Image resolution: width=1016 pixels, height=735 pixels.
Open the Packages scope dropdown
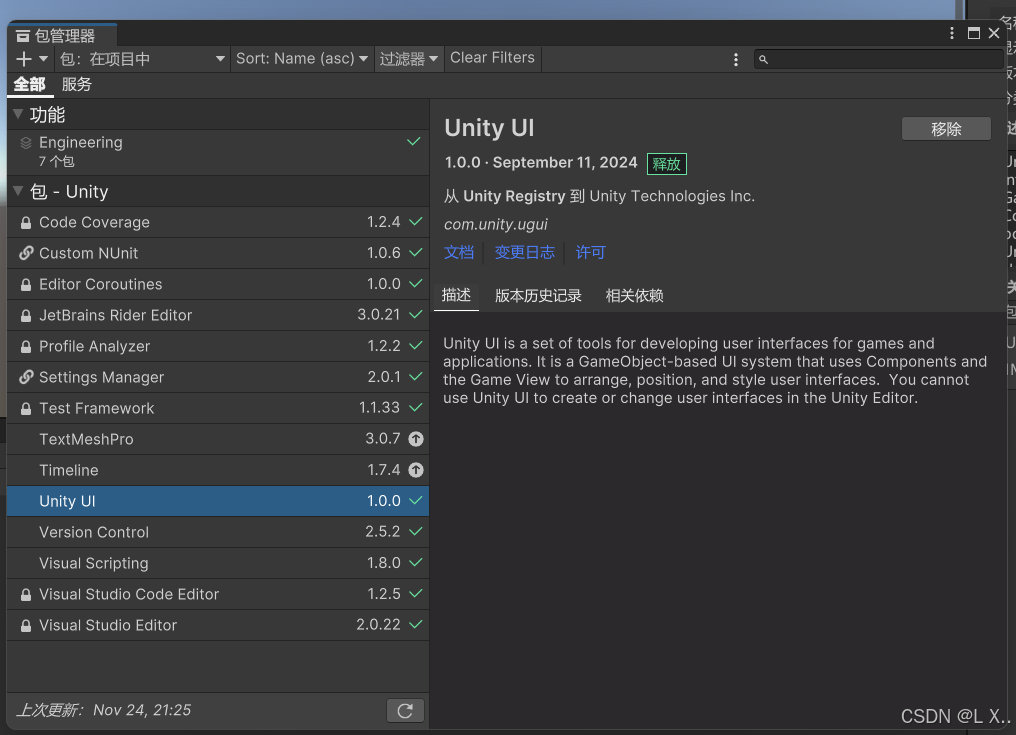[x=143, y=59]
